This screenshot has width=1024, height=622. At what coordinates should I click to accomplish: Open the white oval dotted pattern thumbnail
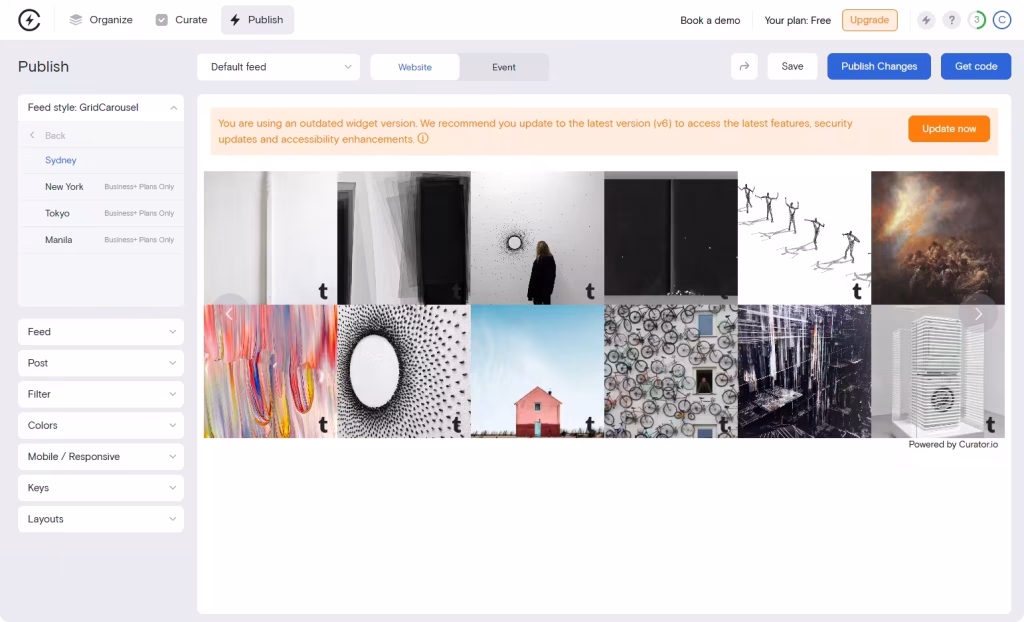pos(404,371)
